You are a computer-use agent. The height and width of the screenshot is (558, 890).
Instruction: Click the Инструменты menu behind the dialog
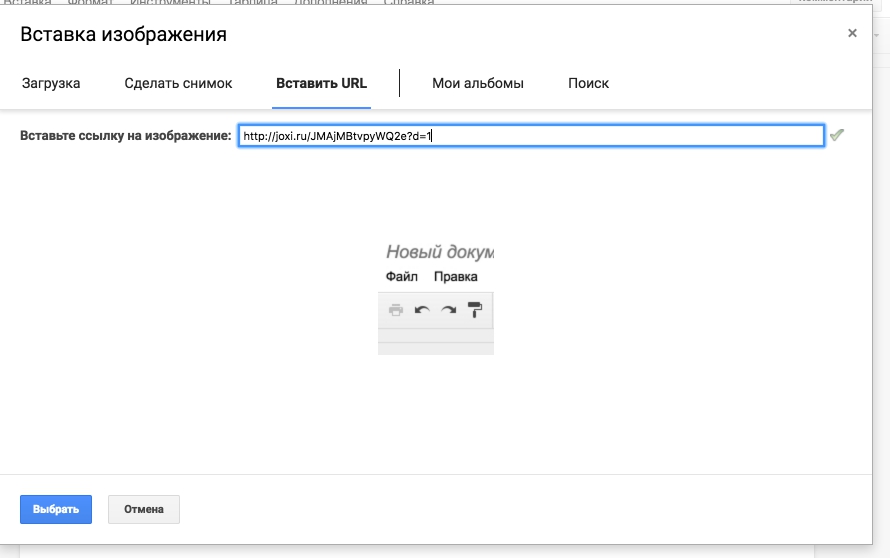tap(170, 3)
